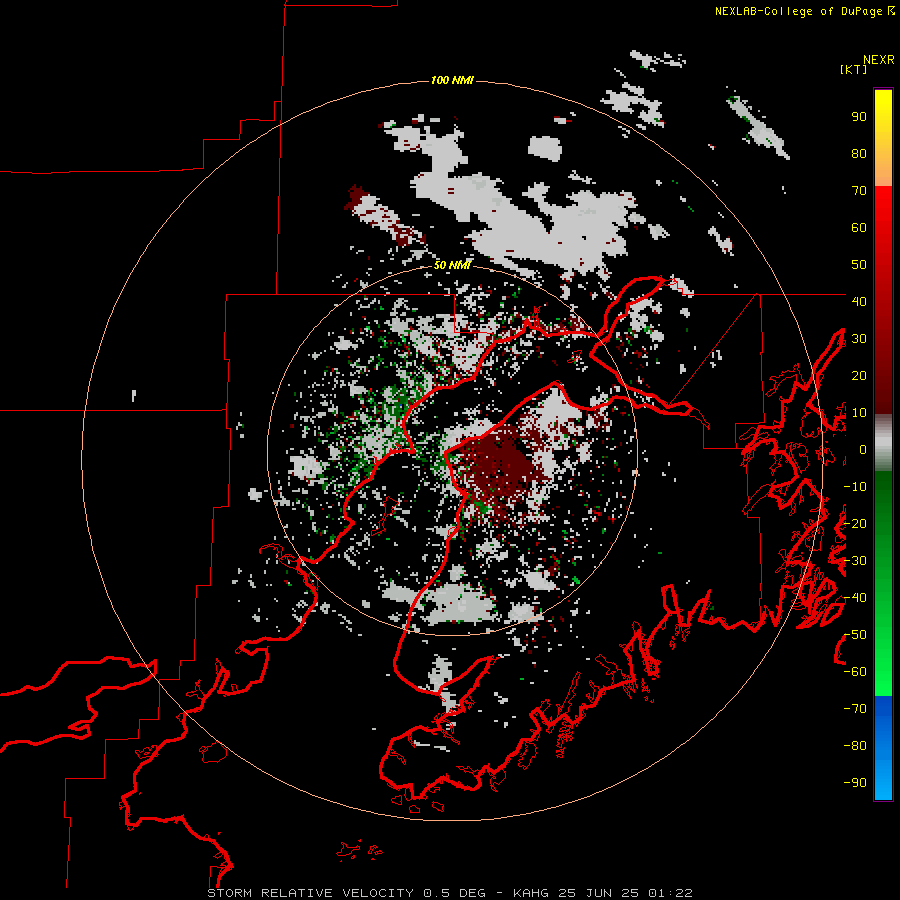Screen dimensions: 900x900
Task: Click the 90 value on velocity scale
Action: tap(859, 117)
